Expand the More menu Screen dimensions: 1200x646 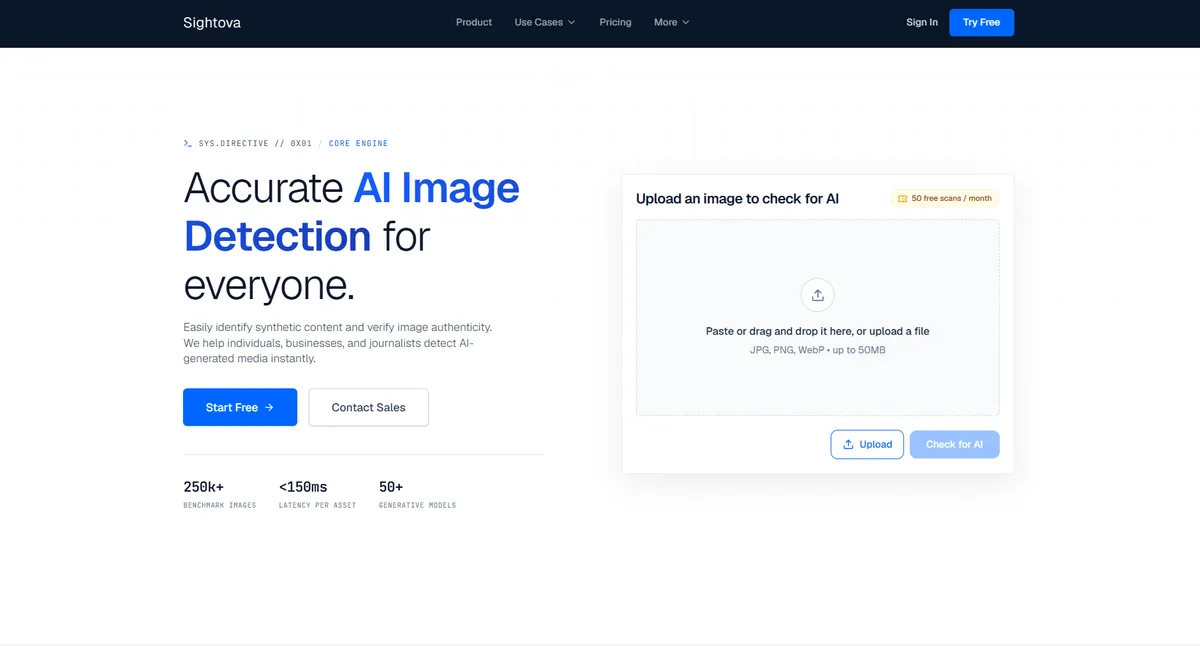click(x=672, y=22)
